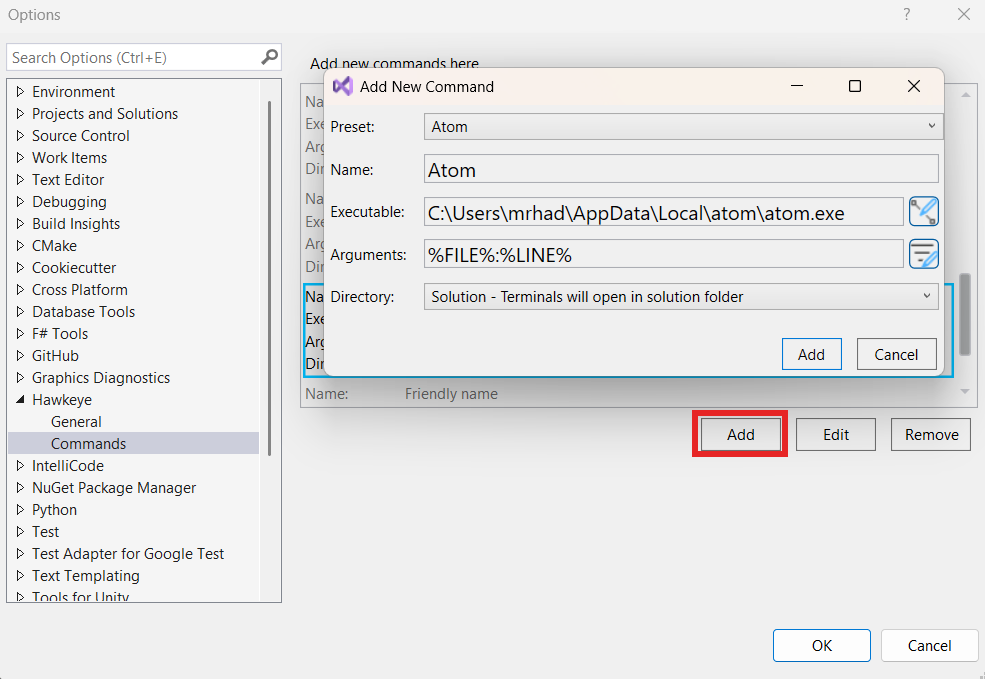Click the Name input field containing Atom
Viewport: 985px width, 679px height.
tap(681, 170)
